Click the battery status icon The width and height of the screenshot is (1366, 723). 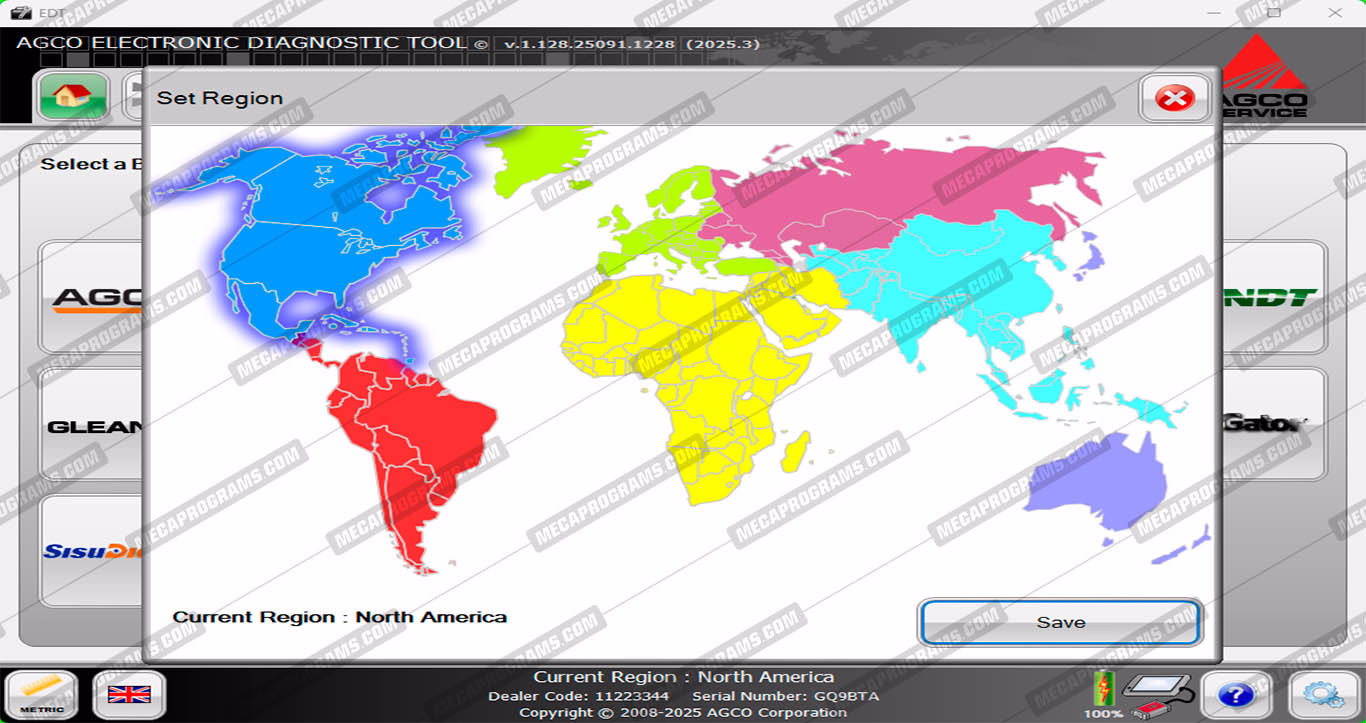[x=1103, y=690]
